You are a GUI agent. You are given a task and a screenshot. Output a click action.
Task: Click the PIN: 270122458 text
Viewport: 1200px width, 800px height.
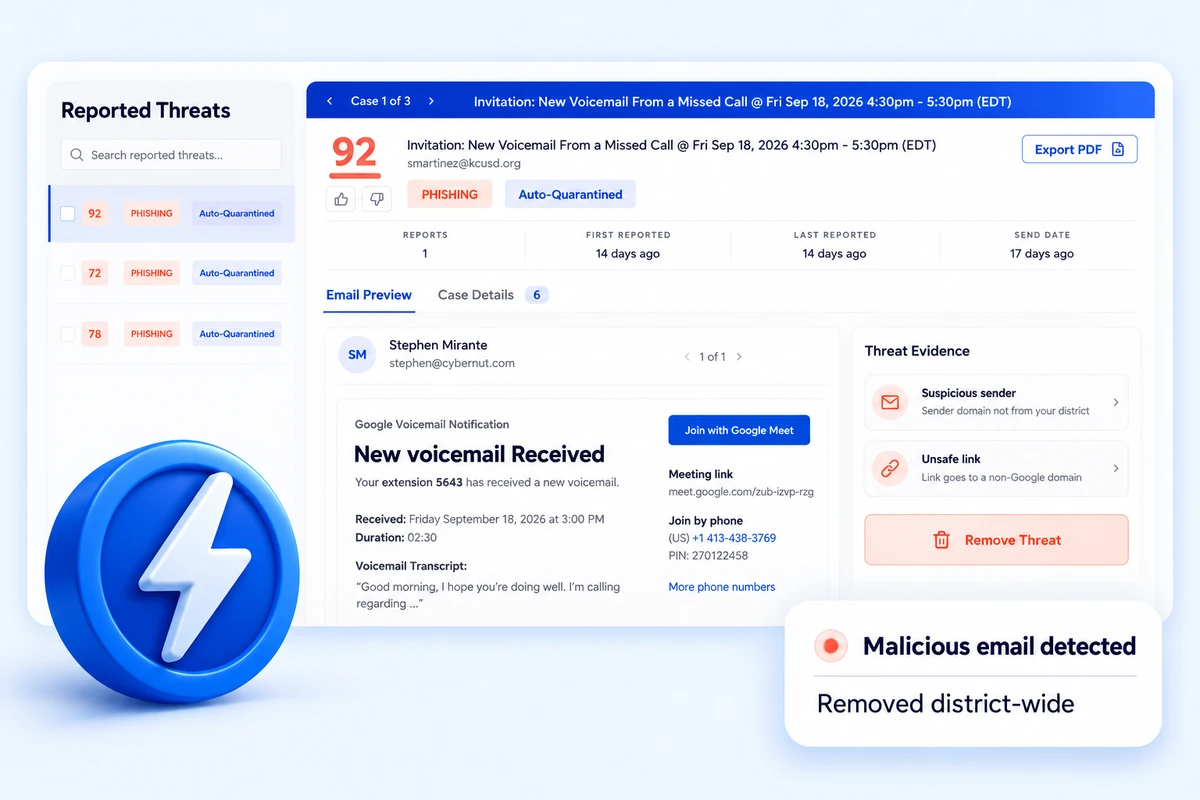tap(708, 555)
